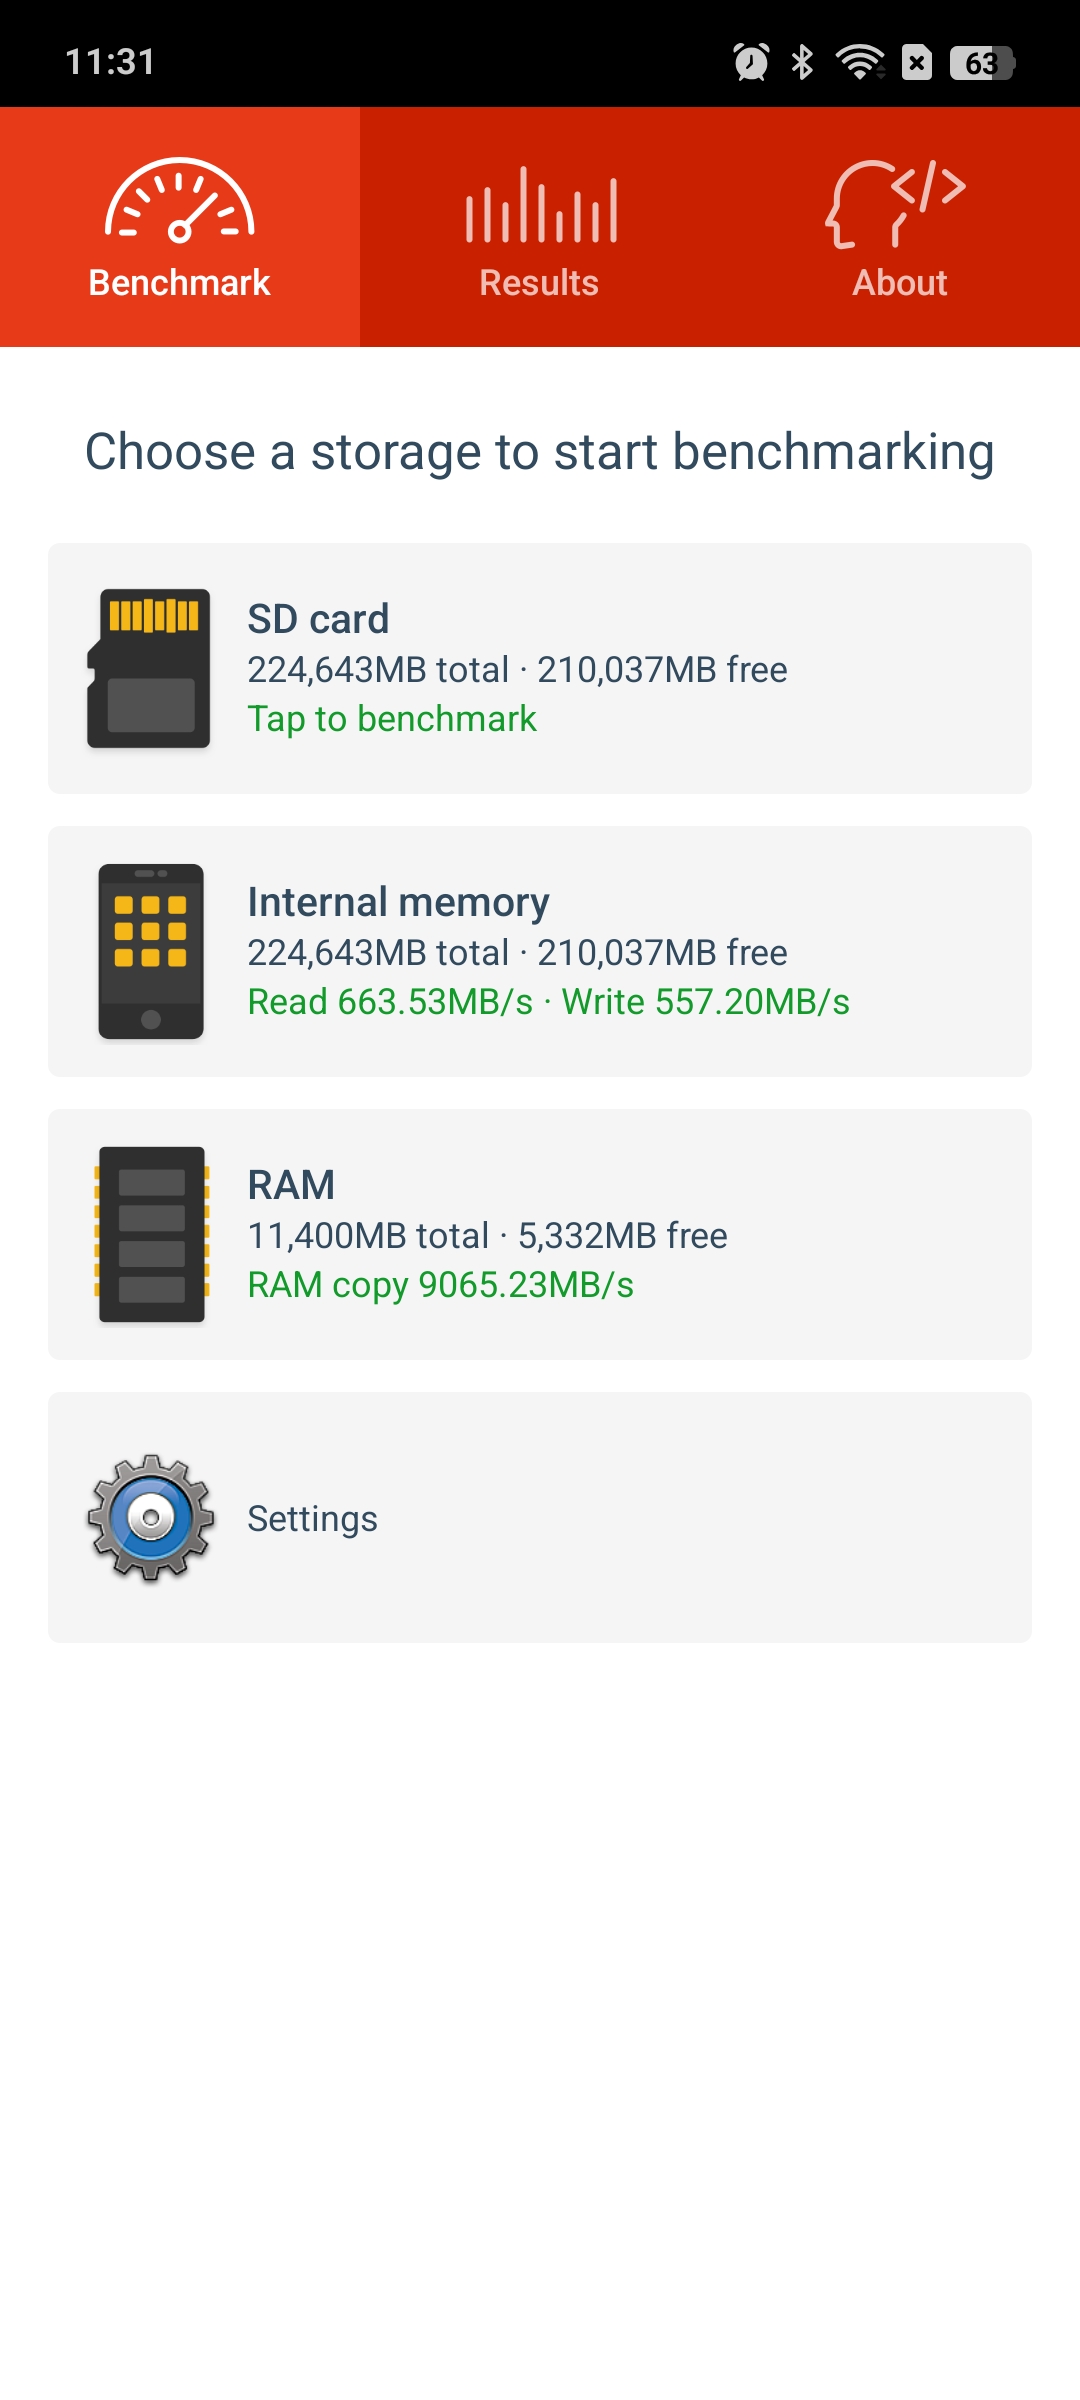Click the RAM copy speed result
The width and height of the screenshot is (1080, 2400).
(x=441, y=1285)
